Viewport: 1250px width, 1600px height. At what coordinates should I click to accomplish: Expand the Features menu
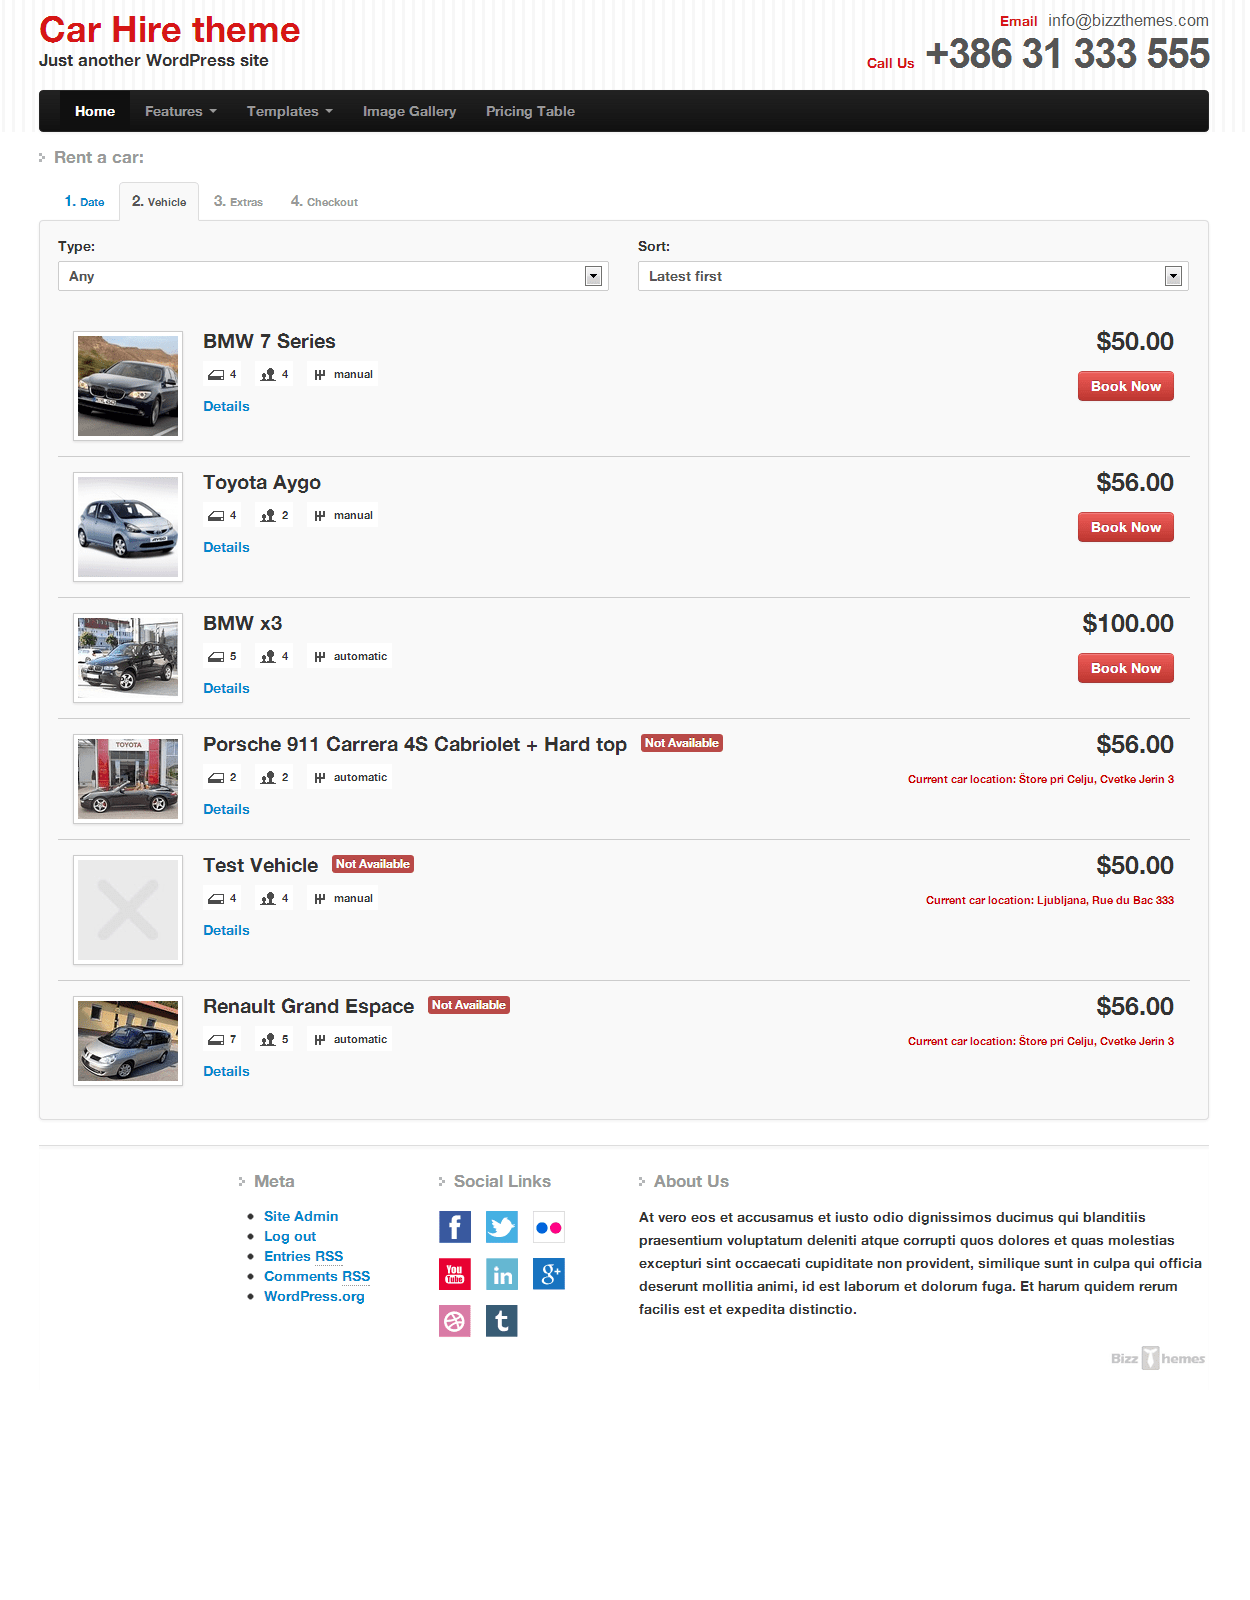tap(180, 111)
